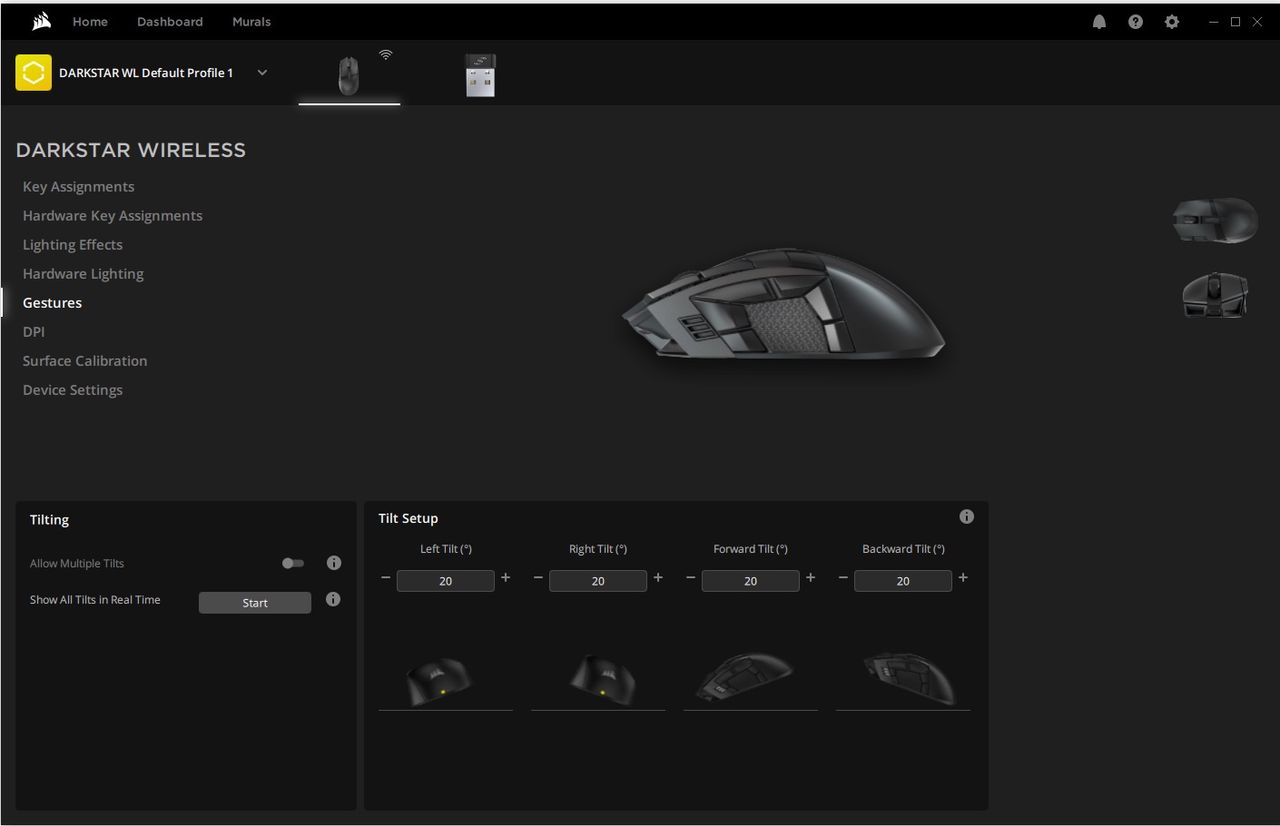This screenshot has width=1280, height=826.
Task: Decrease Right Tilt angle with minus
Action: pyautogui.click(x=538, y=578)
